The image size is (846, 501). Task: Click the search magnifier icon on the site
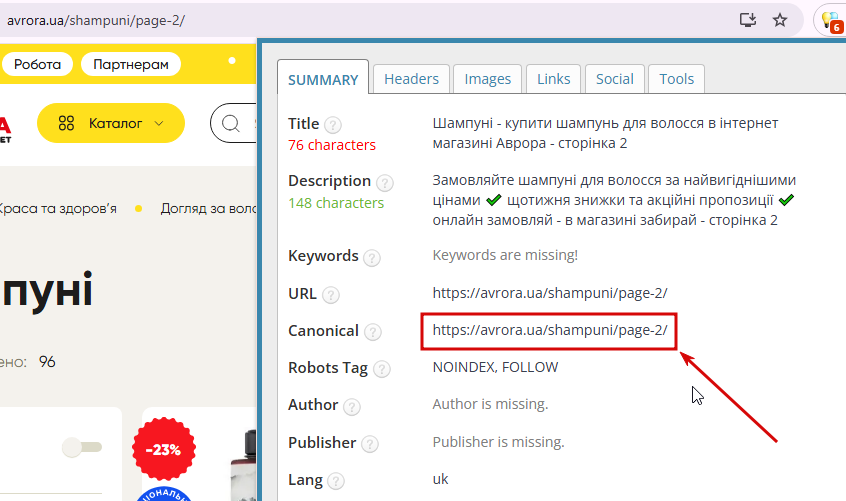click(230, 123)
